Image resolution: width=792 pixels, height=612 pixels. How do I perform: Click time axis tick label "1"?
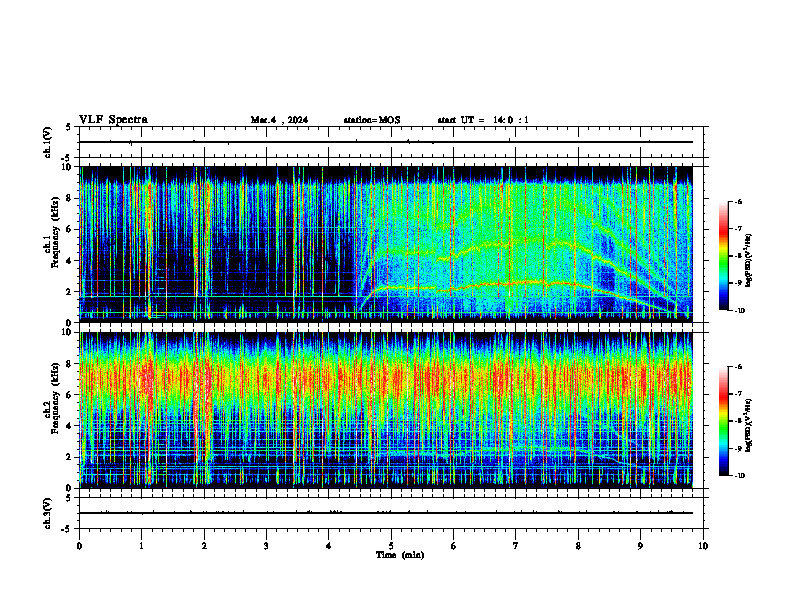pyautogui.click(x=141, y=546)
